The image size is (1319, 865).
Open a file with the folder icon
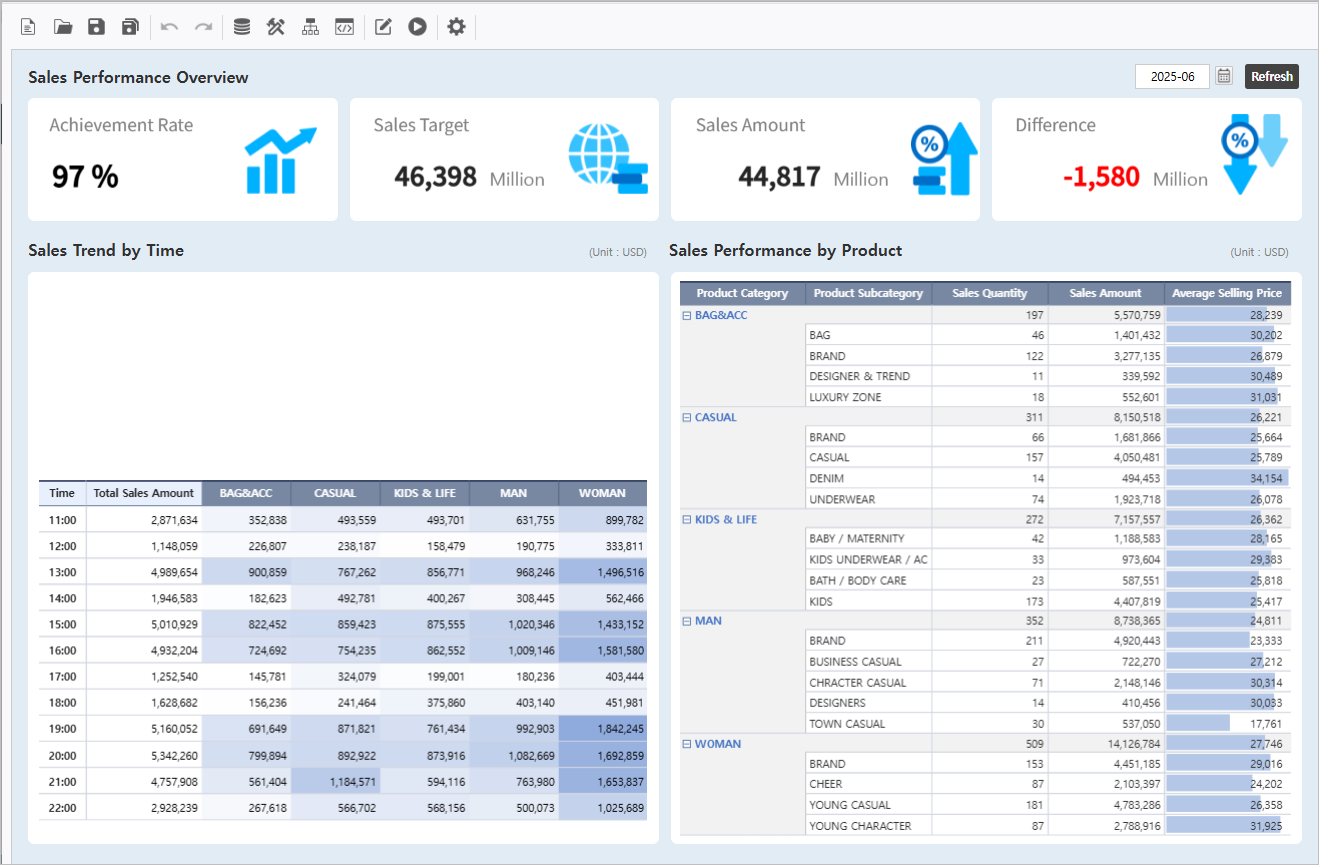63,27
